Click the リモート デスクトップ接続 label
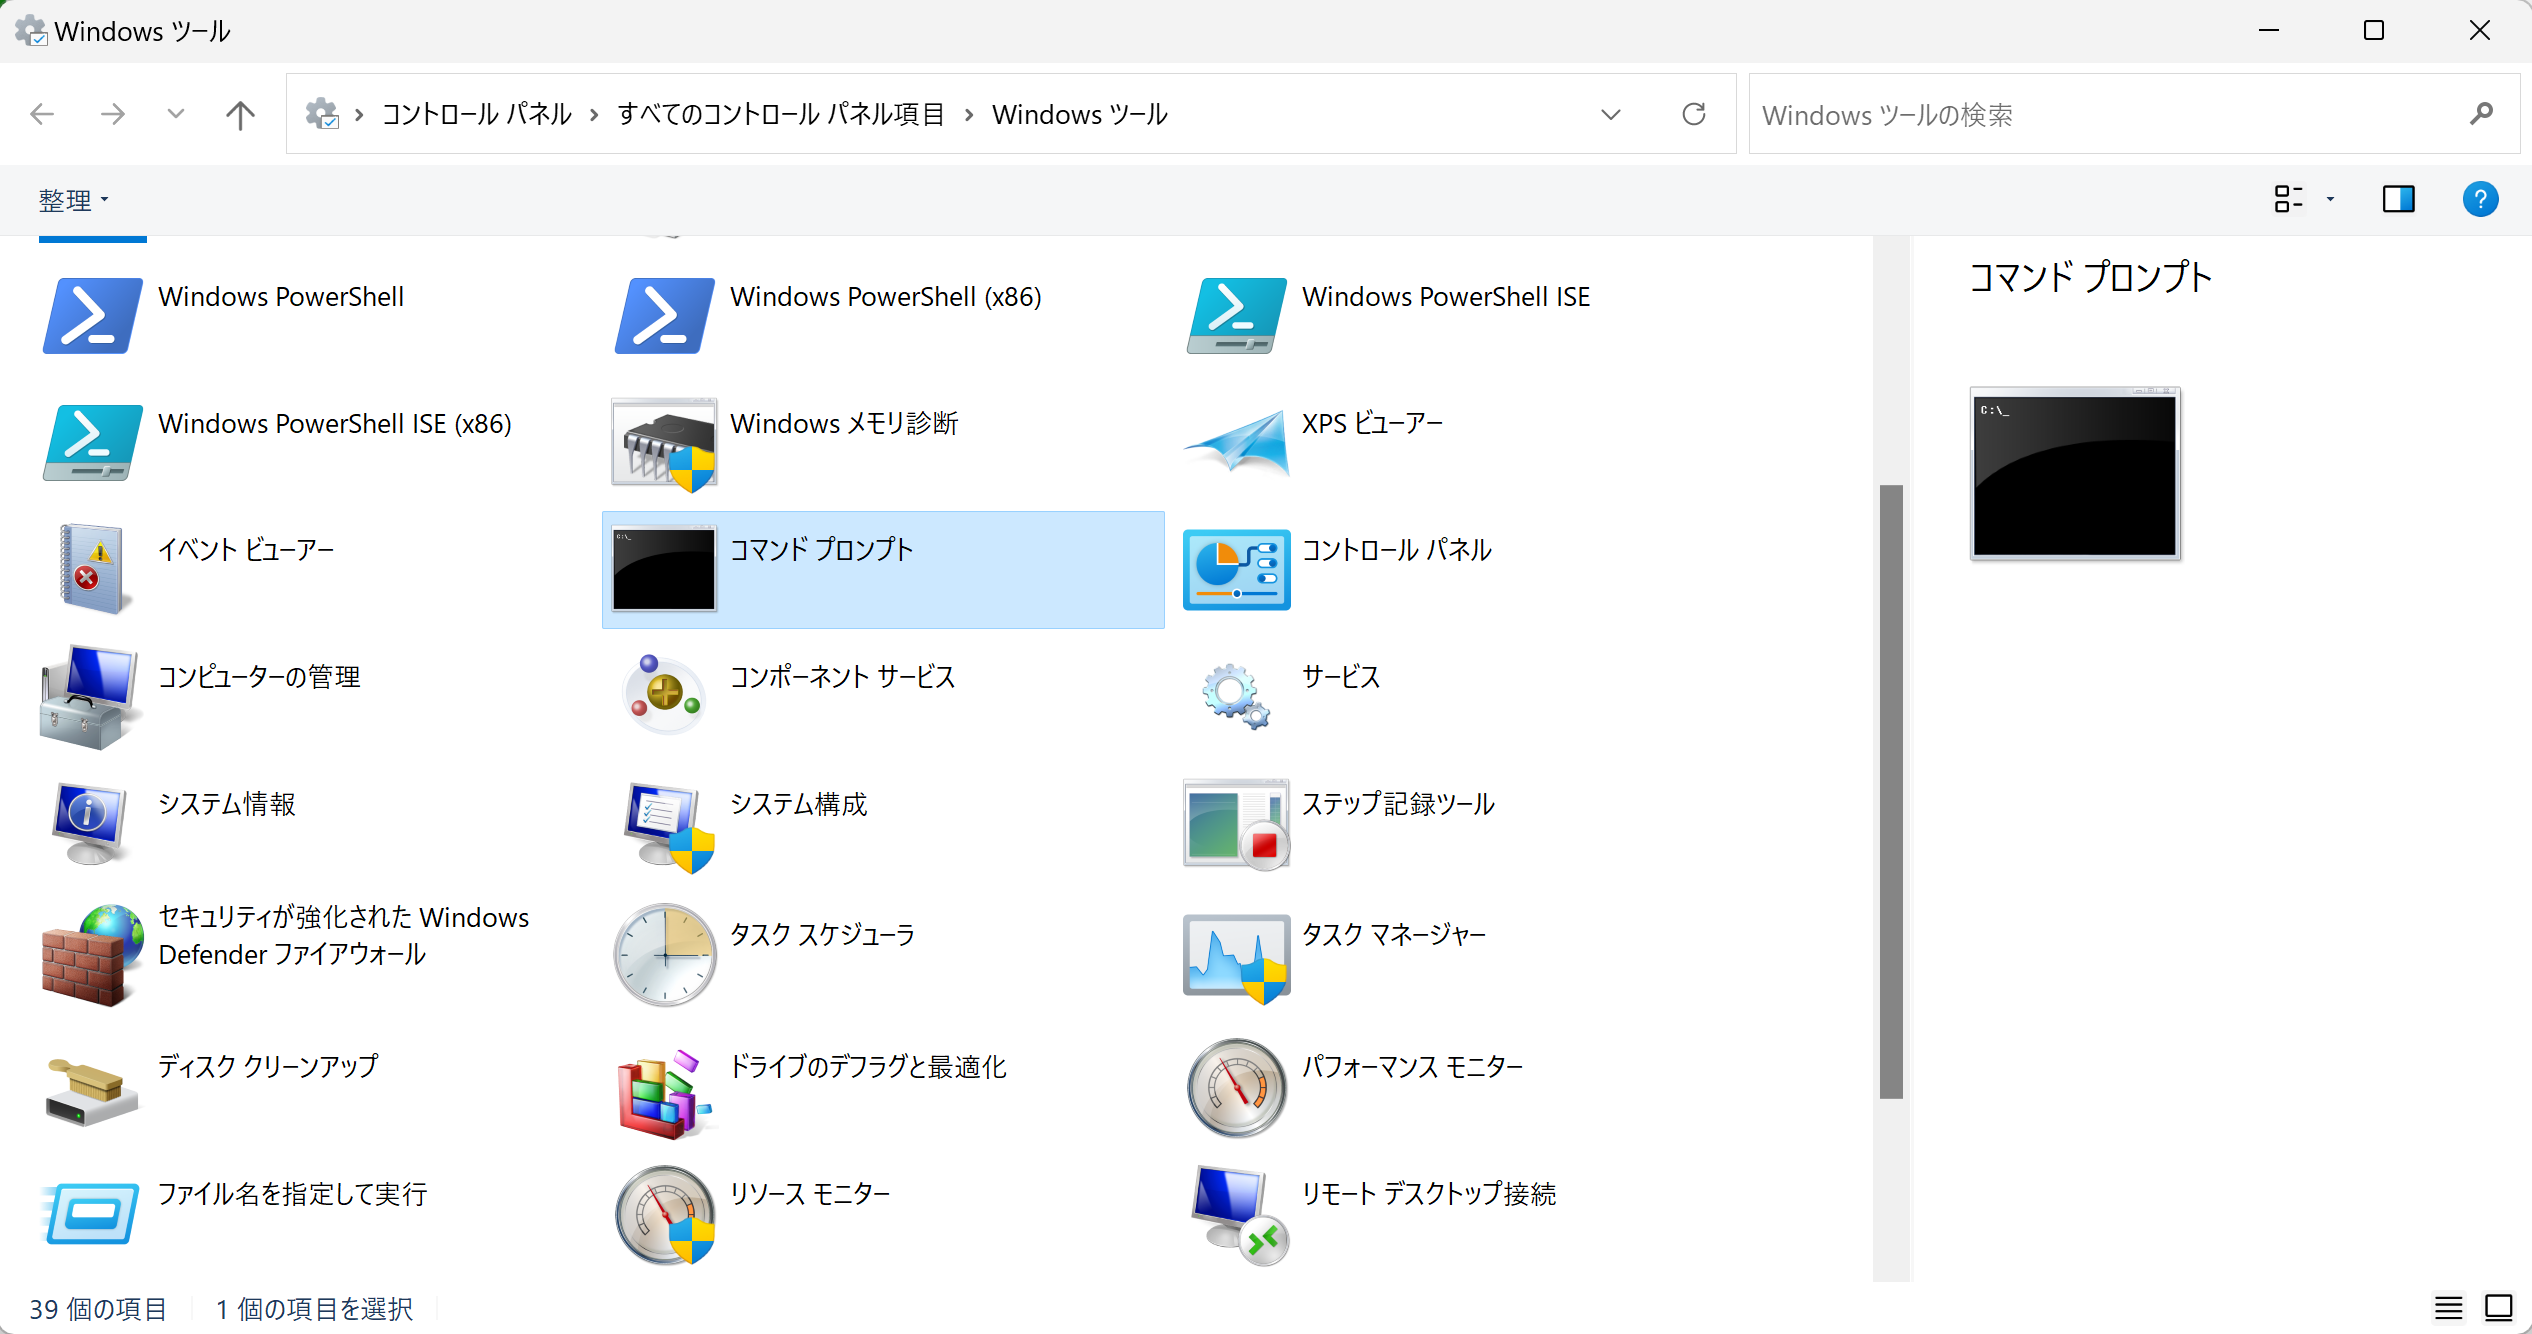 coord(1428,1193)
